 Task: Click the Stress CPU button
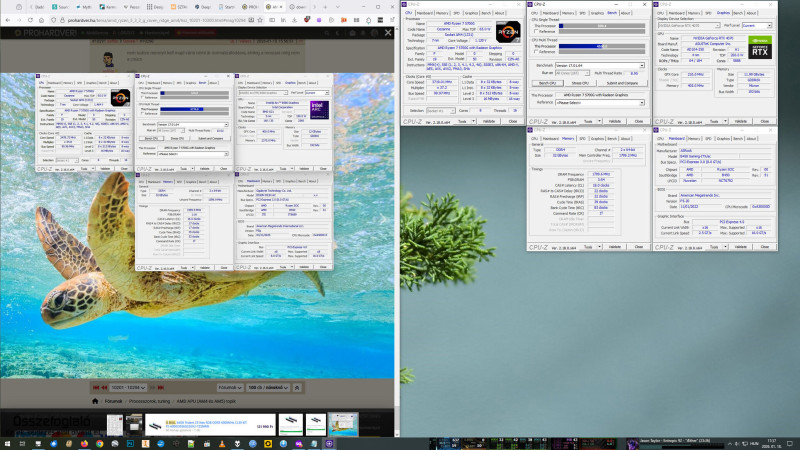point(580,83)
